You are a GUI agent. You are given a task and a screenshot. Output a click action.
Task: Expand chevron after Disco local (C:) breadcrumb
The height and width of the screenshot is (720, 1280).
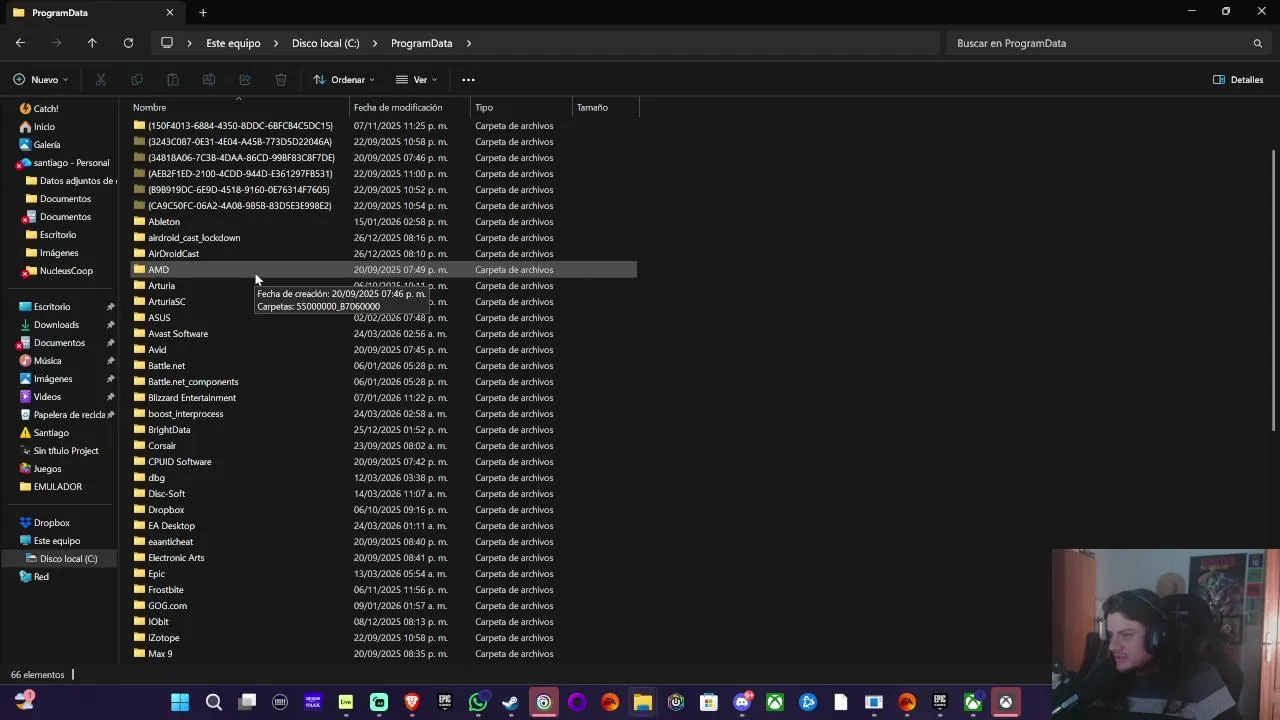[375, 43]
